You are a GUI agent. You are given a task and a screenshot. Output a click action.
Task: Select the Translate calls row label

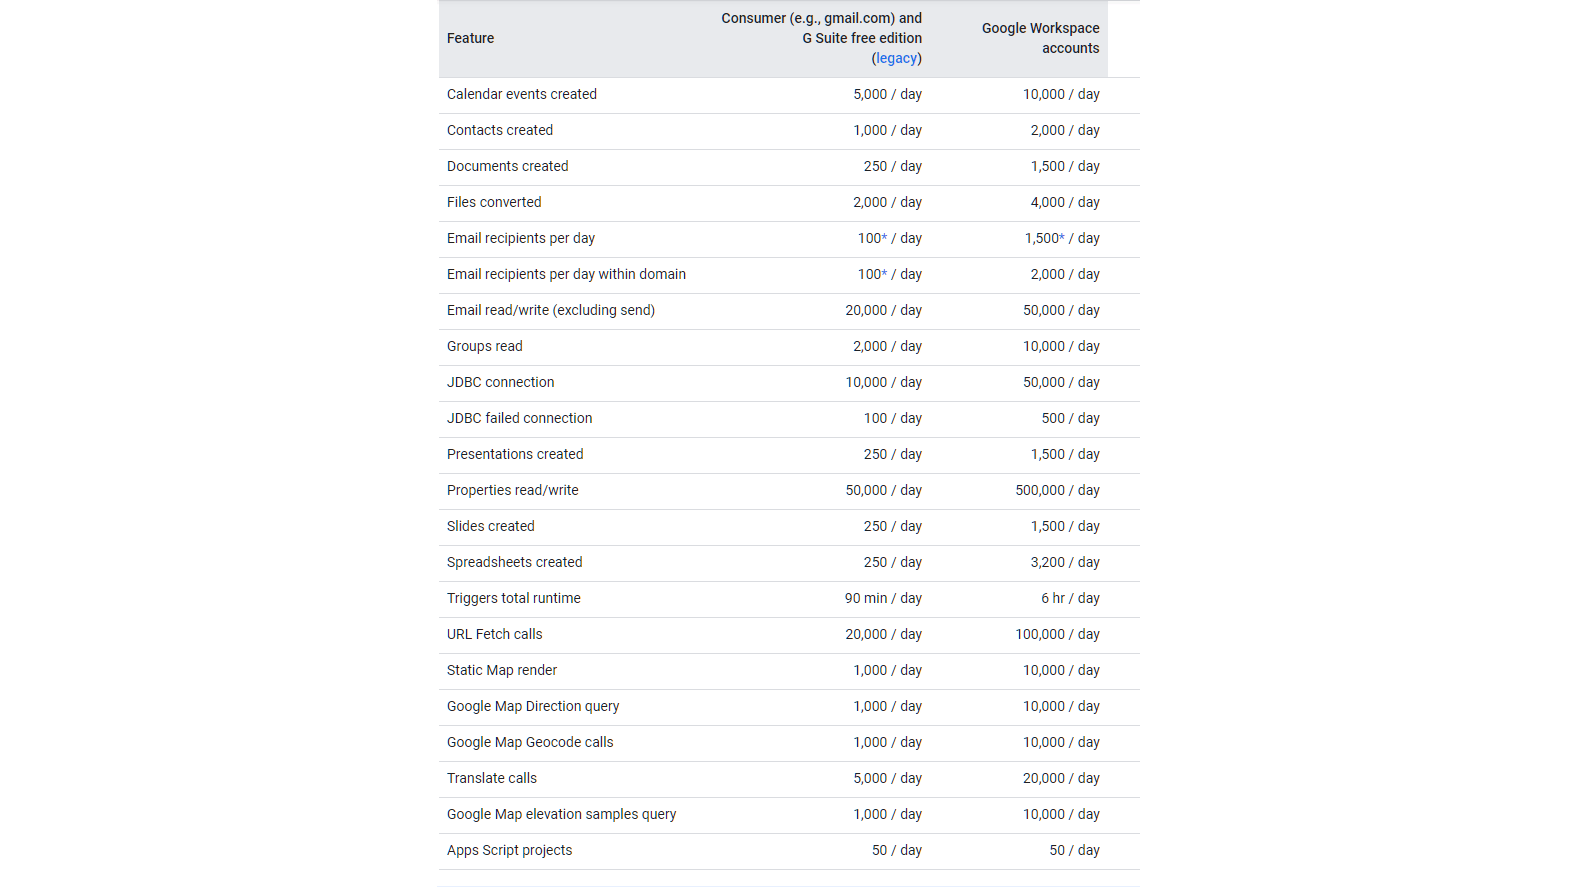click(491, 778)
